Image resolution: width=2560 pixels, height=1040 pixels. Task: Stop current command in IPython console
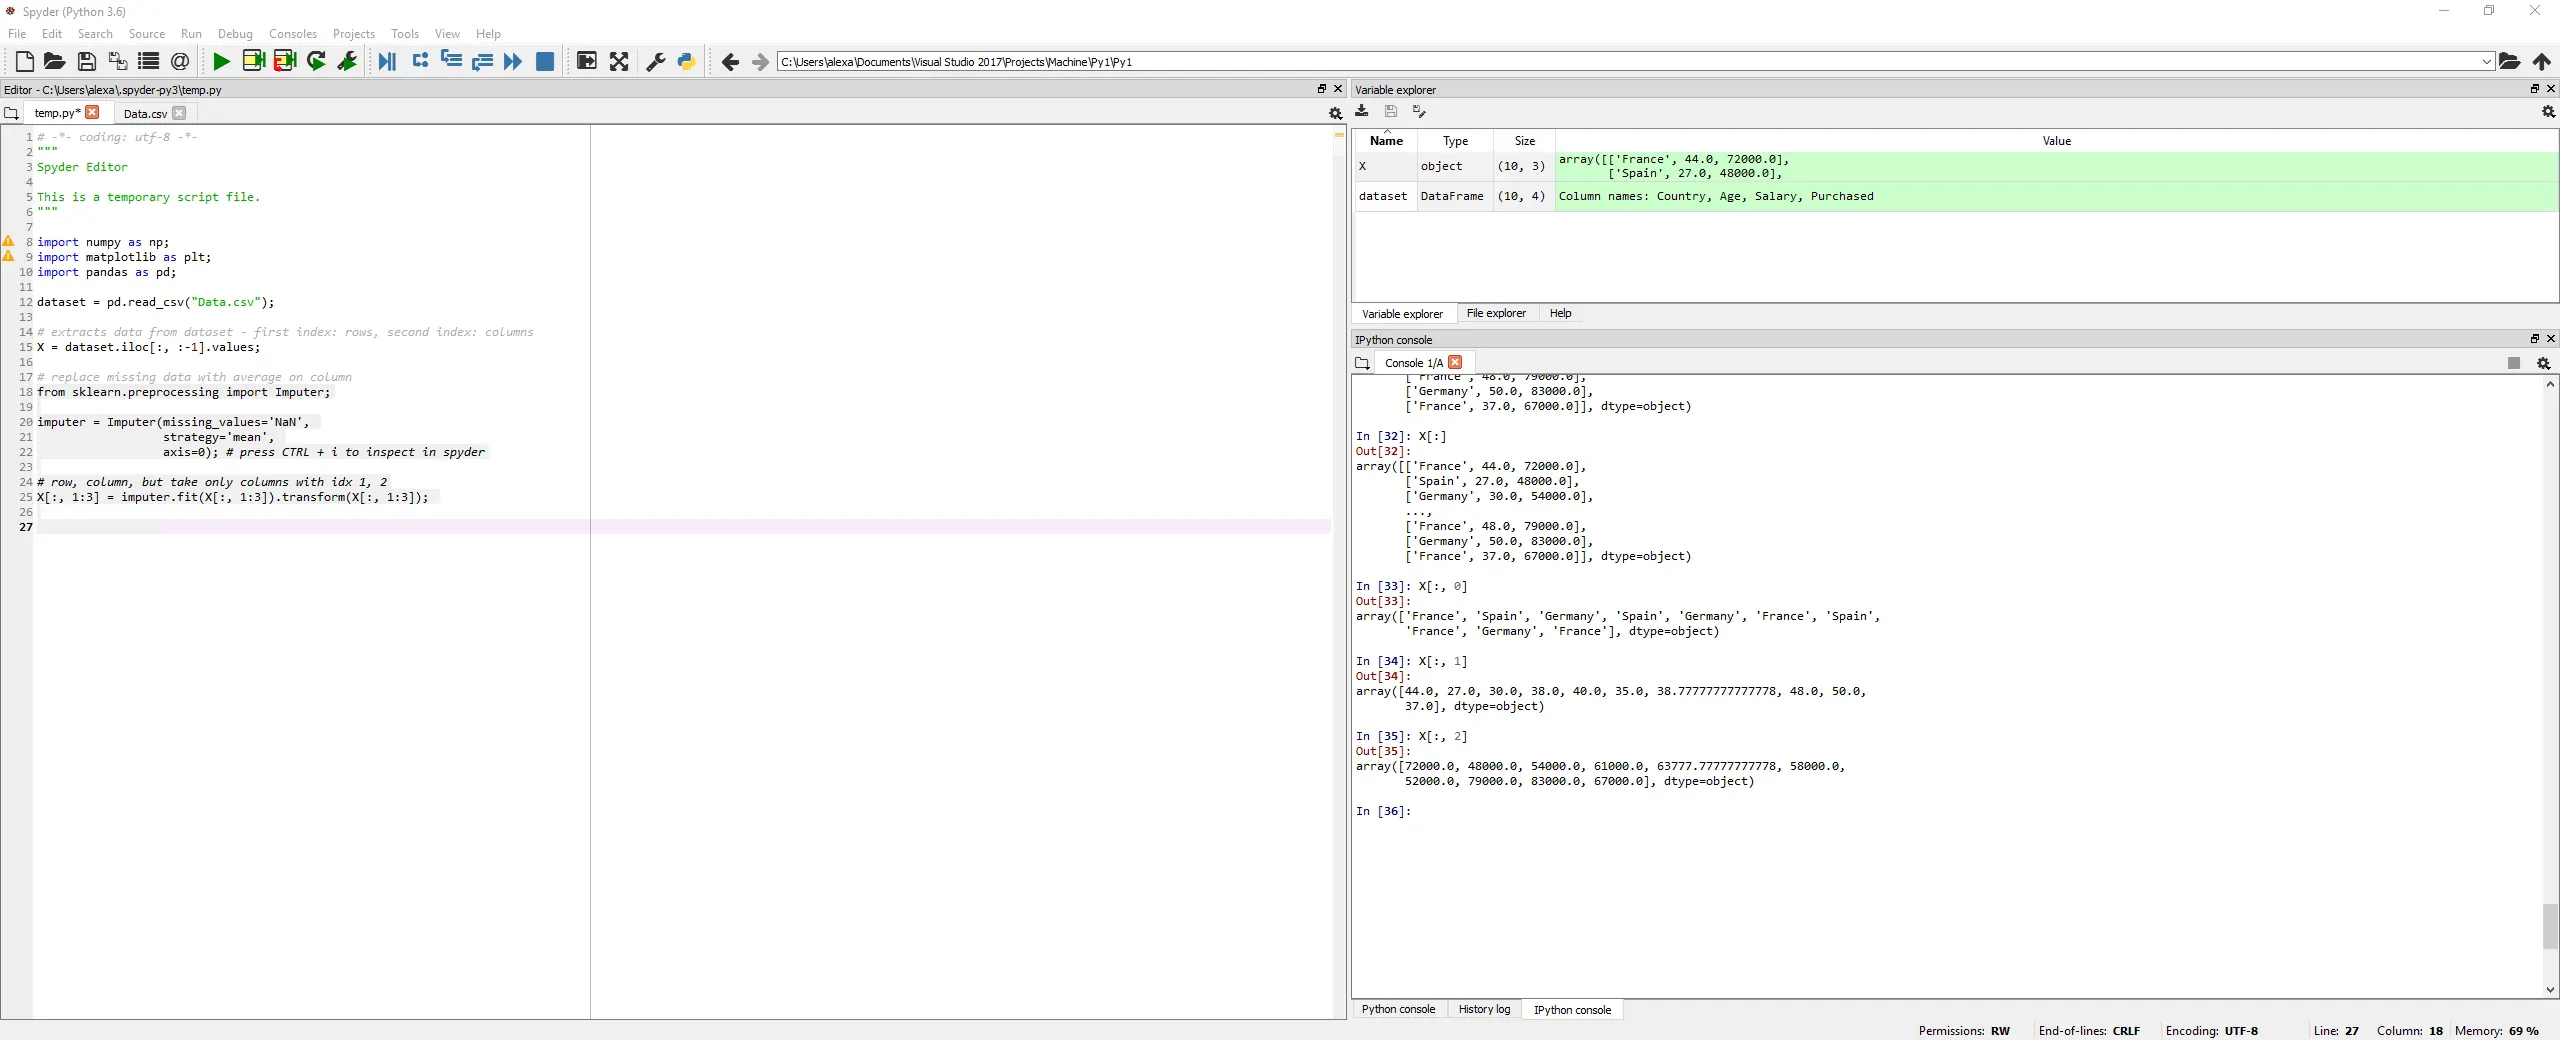click(x=2514, y=363)
